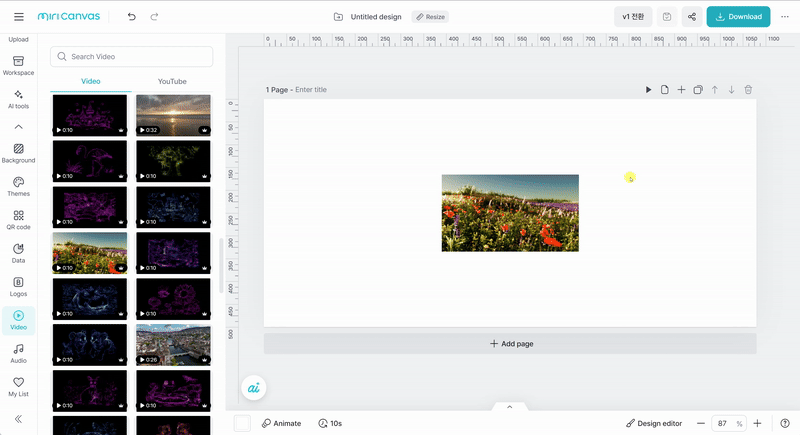Duplicate the page with the copy icon
The width and height of the screenshot is (800, 435).
(698, 90)
